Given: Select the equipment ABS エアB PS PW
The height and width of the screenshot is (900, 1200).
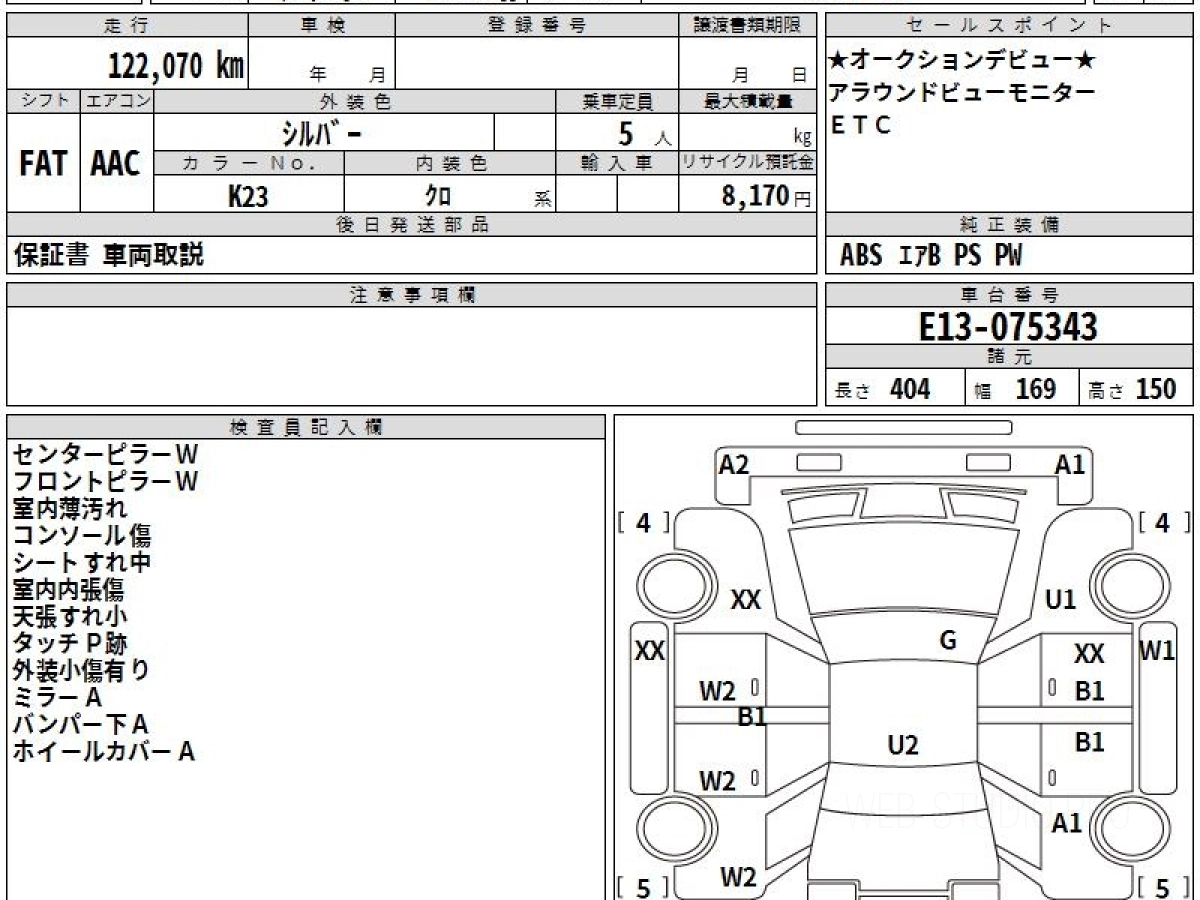Looking at the screenshot, I should pos(931,256).
